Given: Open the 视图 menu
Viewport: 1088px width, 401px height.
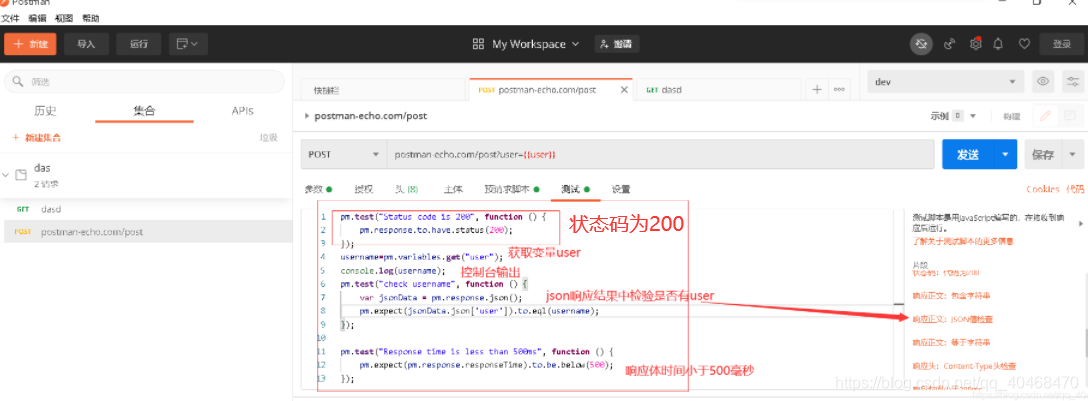Looking at the screenshot, I should tap(64, 19).
